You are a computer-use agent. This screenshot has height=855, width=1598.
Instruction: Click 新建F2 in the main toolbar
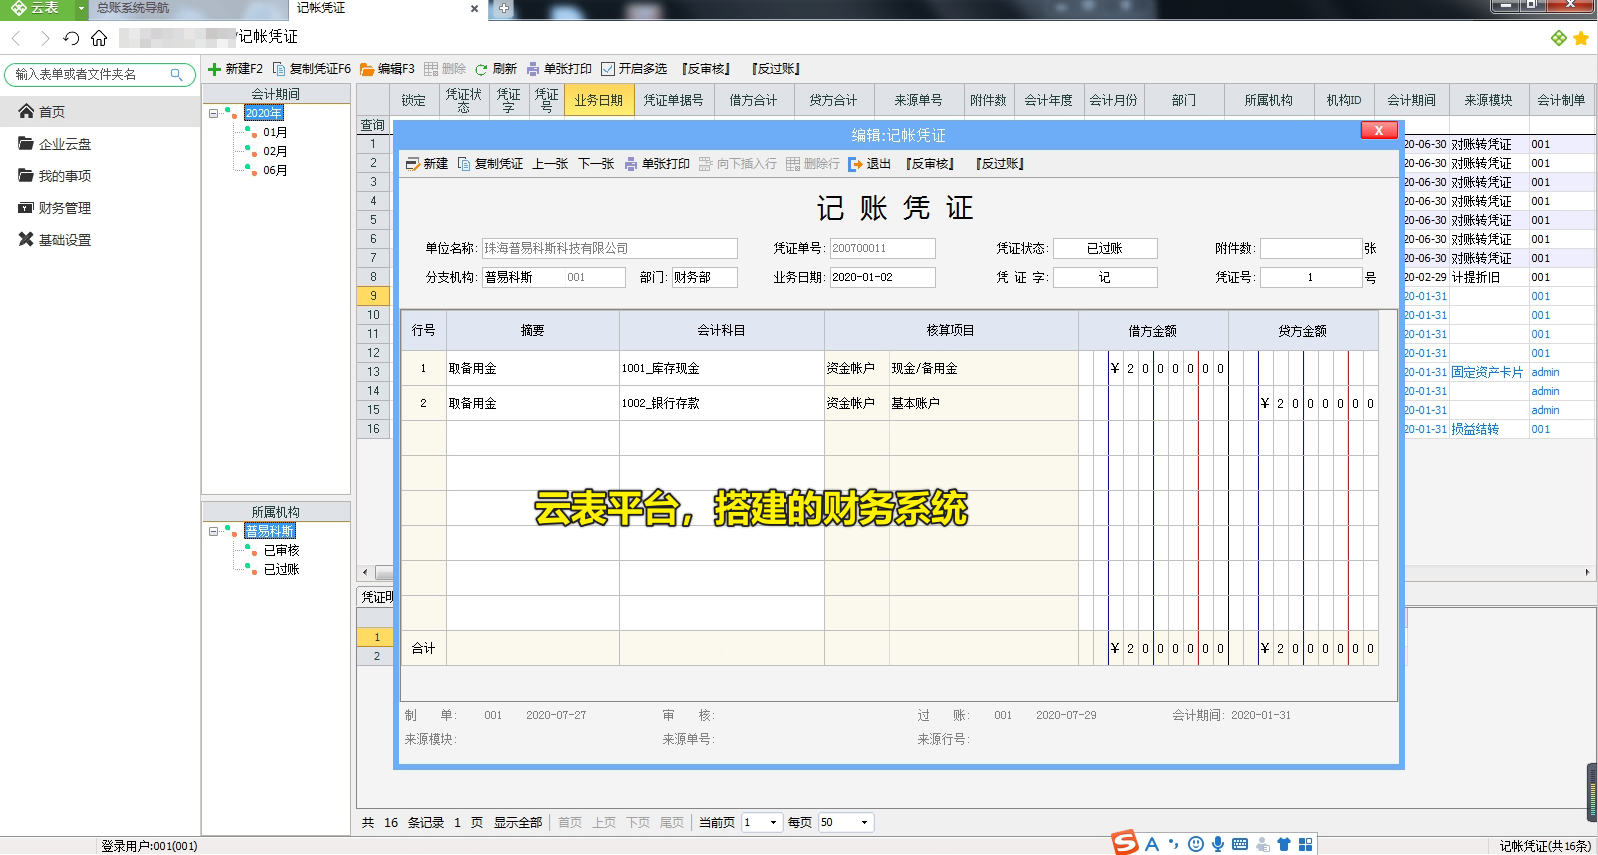point(235,69)
